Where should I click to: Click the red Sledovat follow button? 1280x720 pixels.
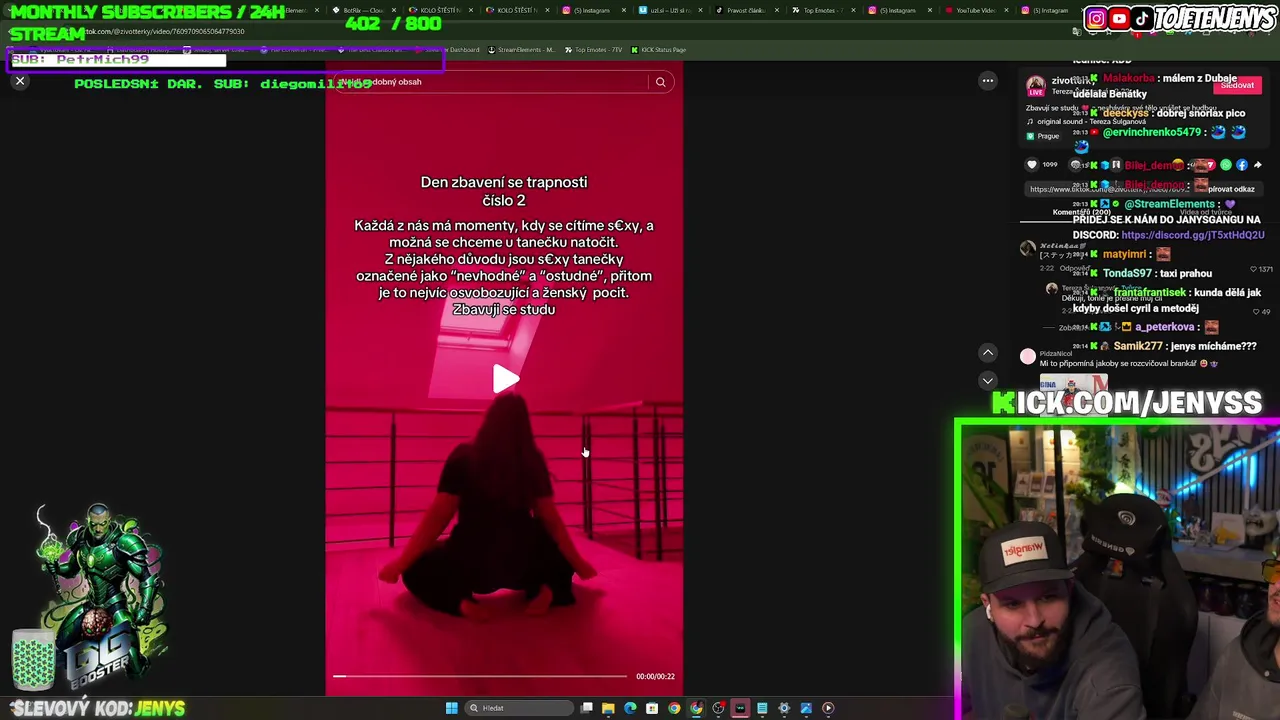1237,85
